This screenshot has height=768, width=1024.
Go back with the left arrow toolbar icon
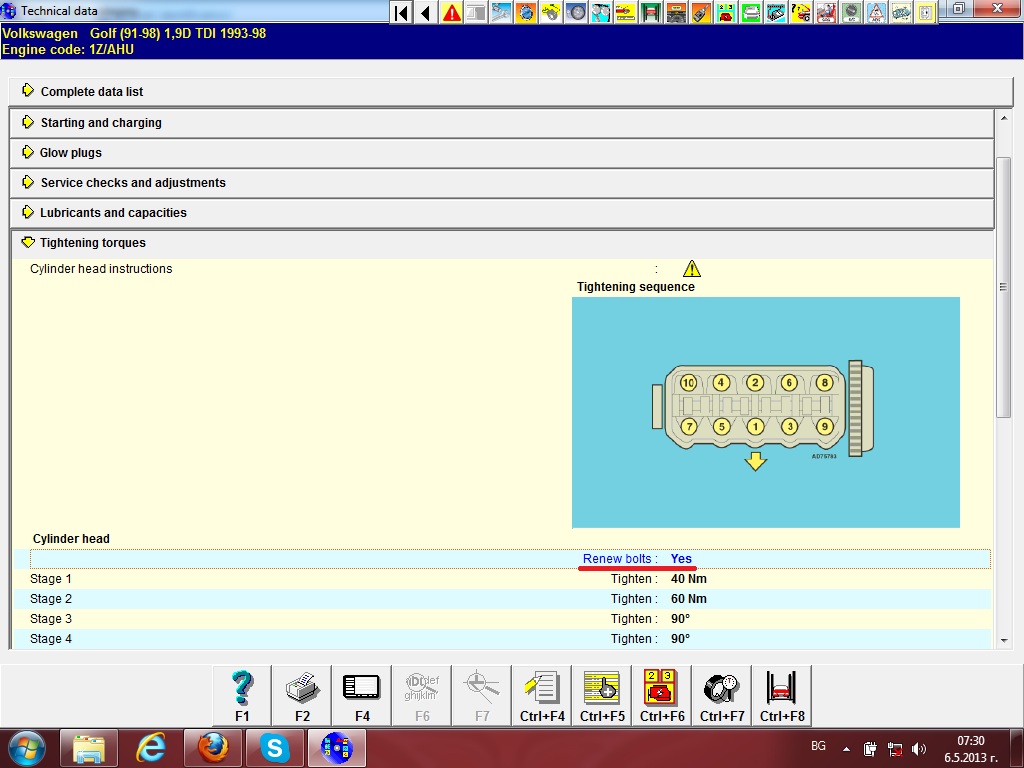tap(426, 13)
